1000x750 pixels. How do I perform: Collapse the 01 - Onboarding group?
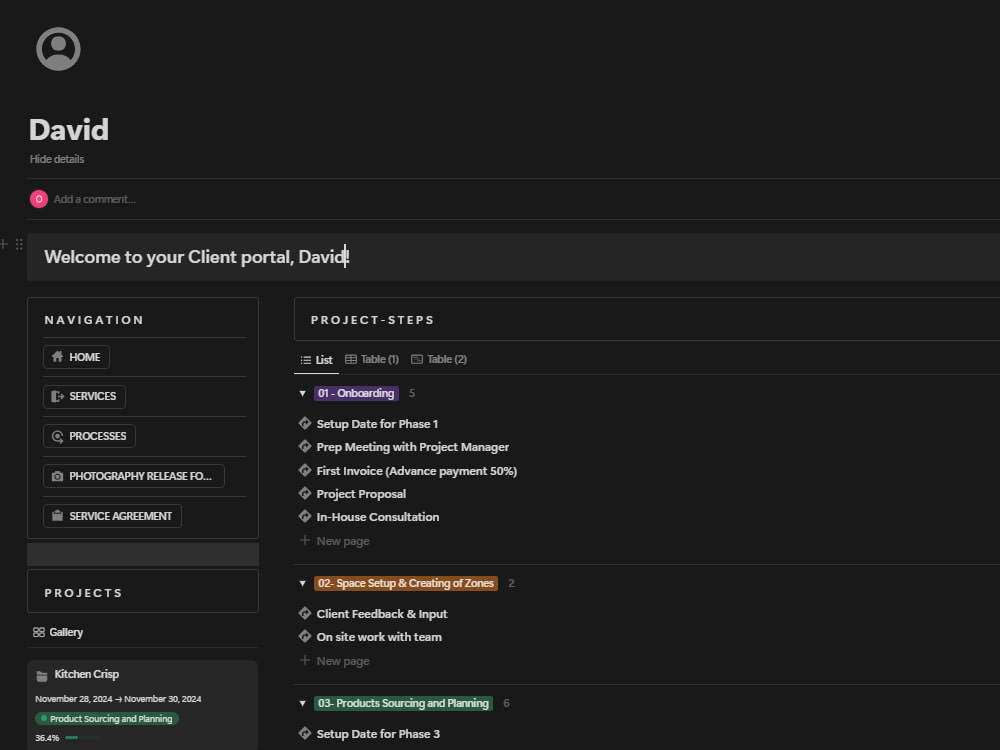[302, 393]
